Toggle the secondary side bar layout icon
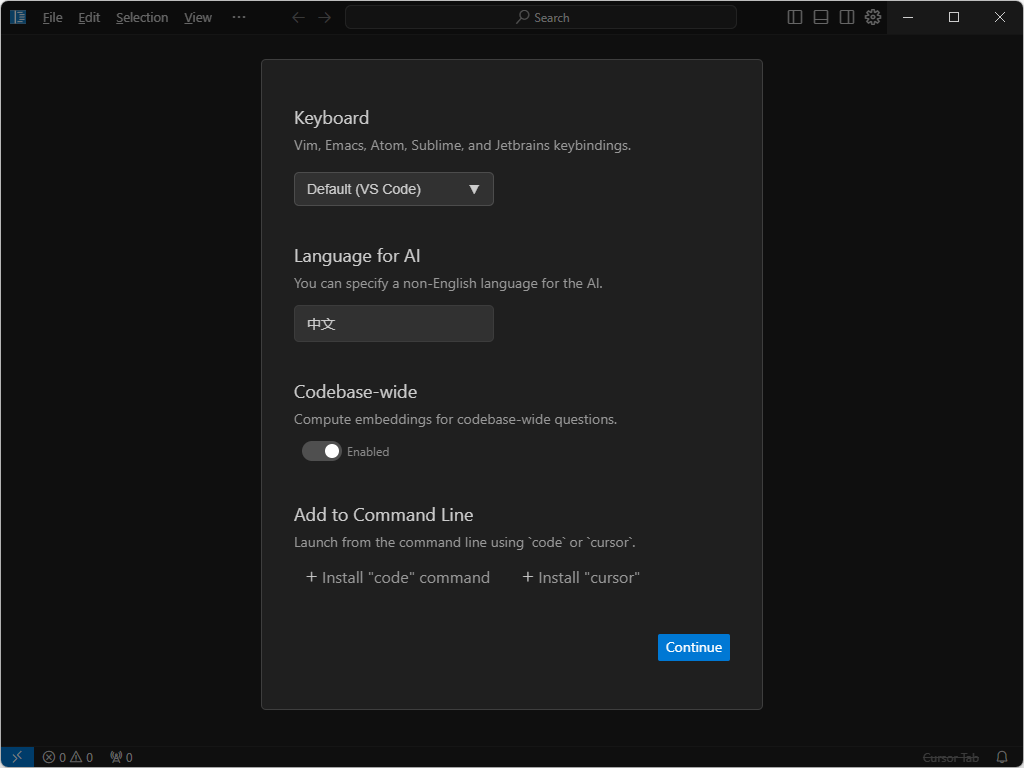Viewport: 1024px width, 768px height. tap(847, 18)
